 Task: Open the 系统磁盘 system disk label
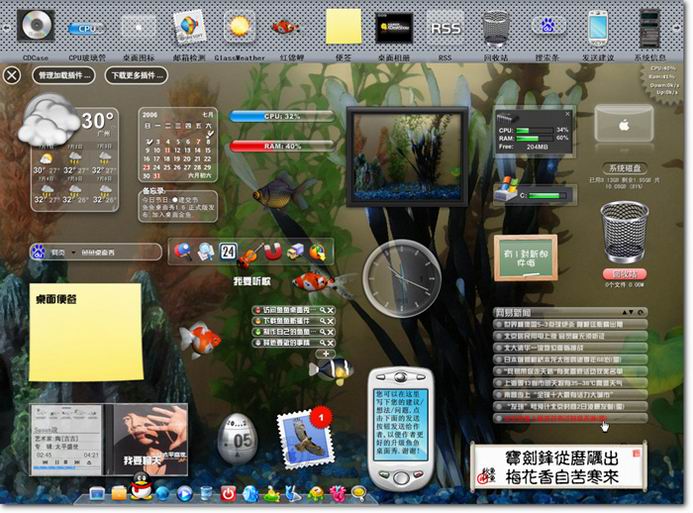click(x=624, y=168)
